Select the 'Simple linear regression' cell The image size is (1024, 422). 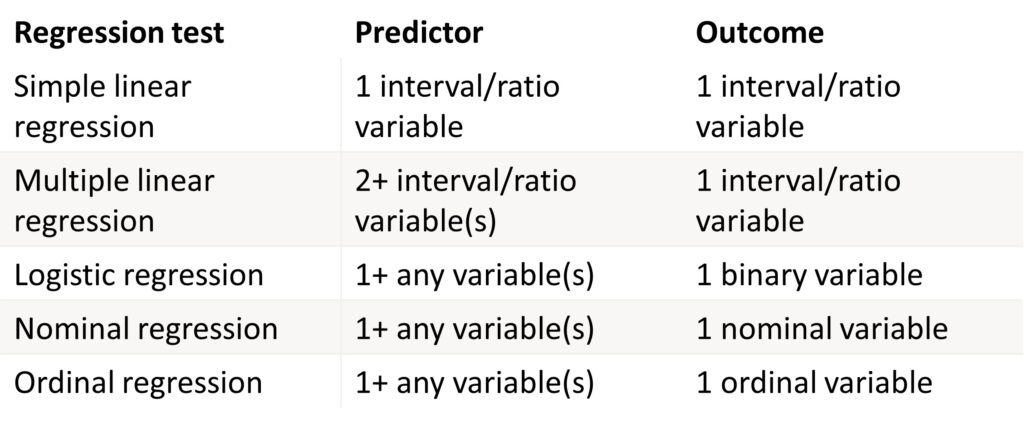click(x=103, y=106)
